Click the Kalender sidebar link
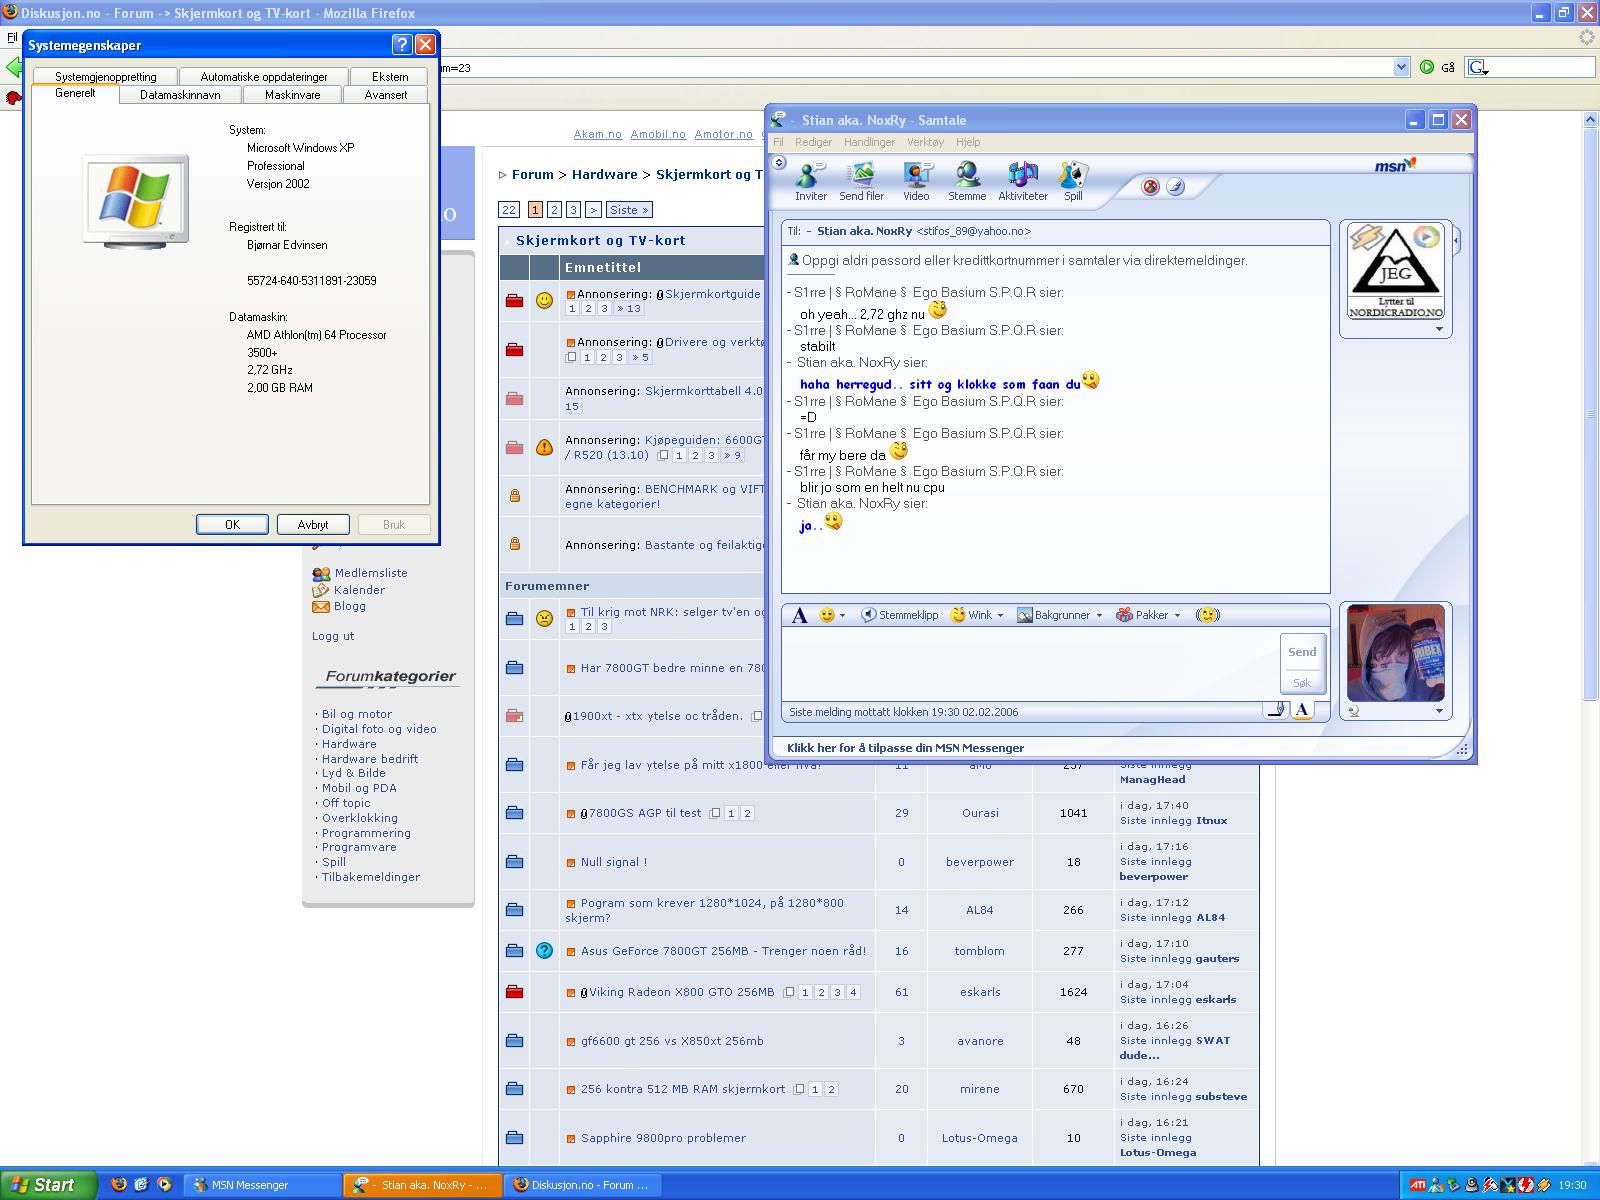Viewport: 1600px width, 1200px height. pyautogui.click(x=359, y=590)
